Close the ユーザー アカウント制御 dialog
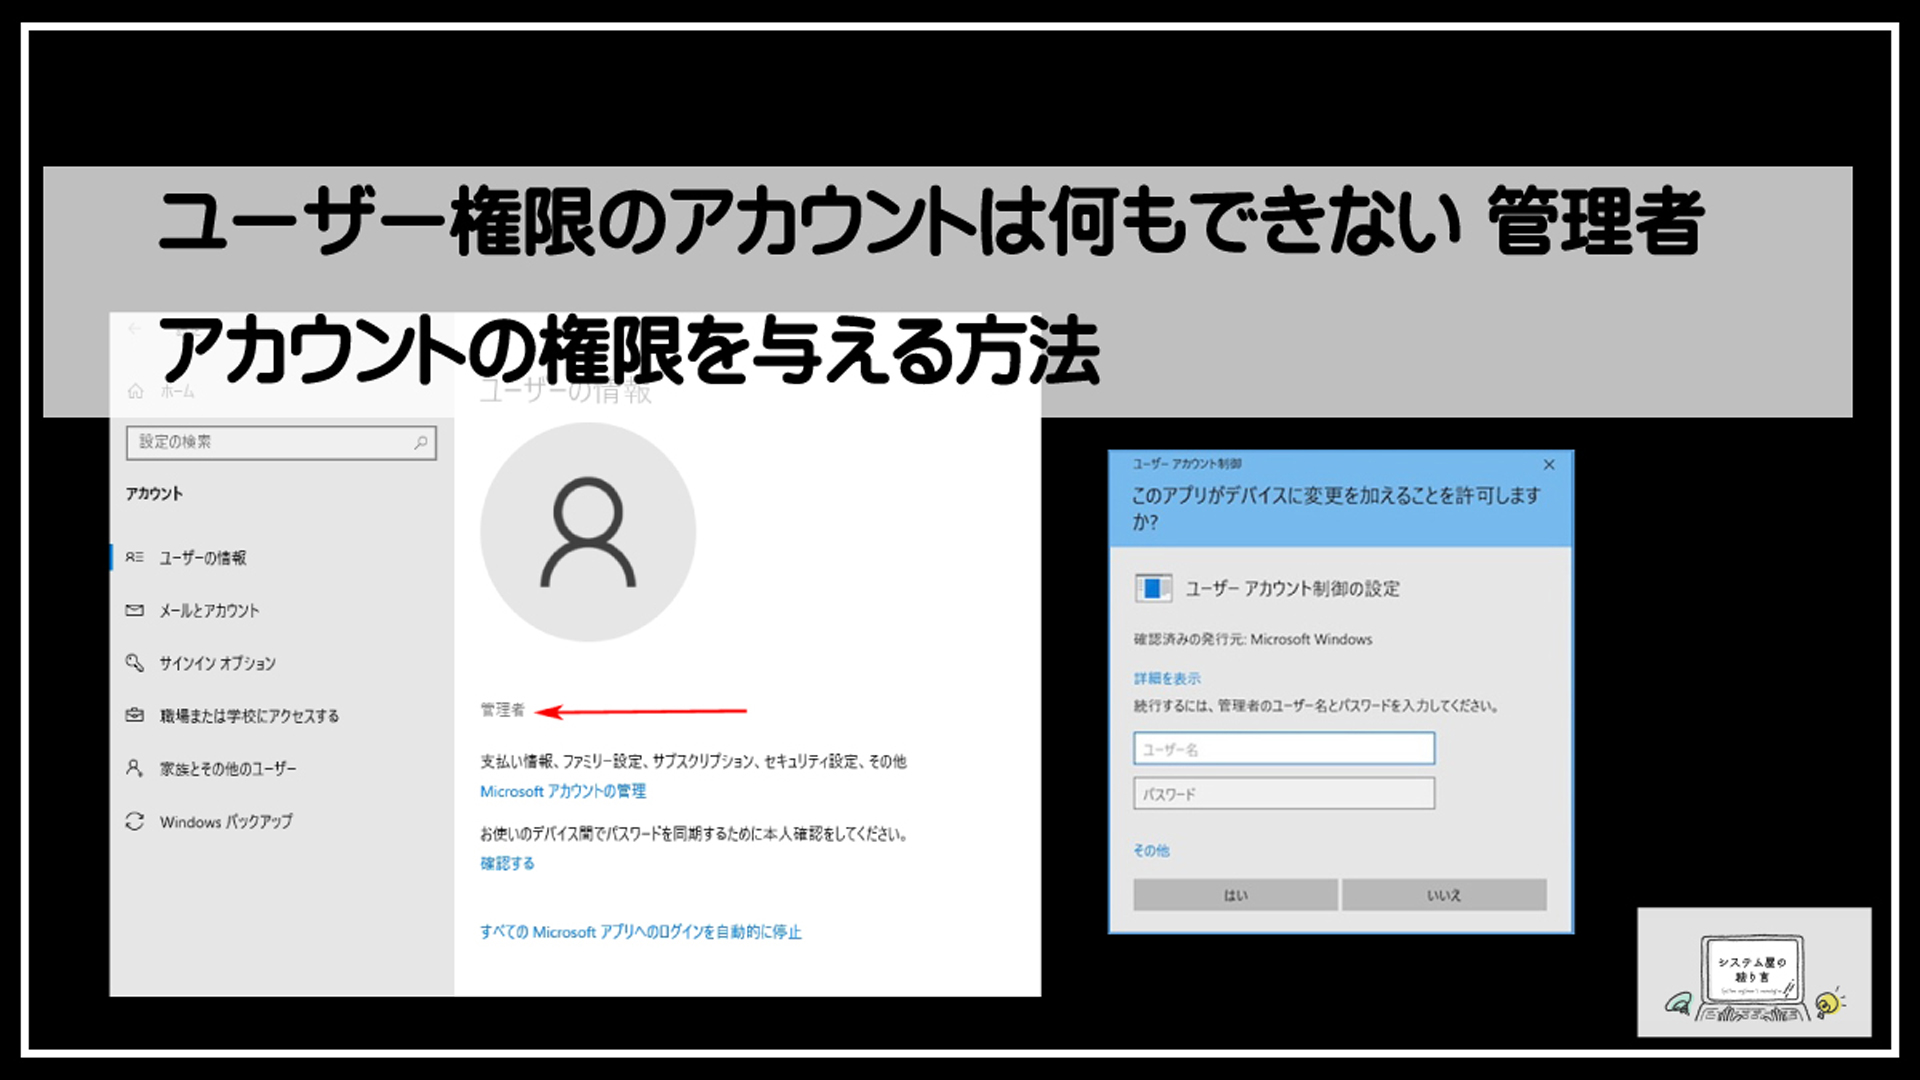This screenshot has height=1080, width=1920. [1549, 465]
